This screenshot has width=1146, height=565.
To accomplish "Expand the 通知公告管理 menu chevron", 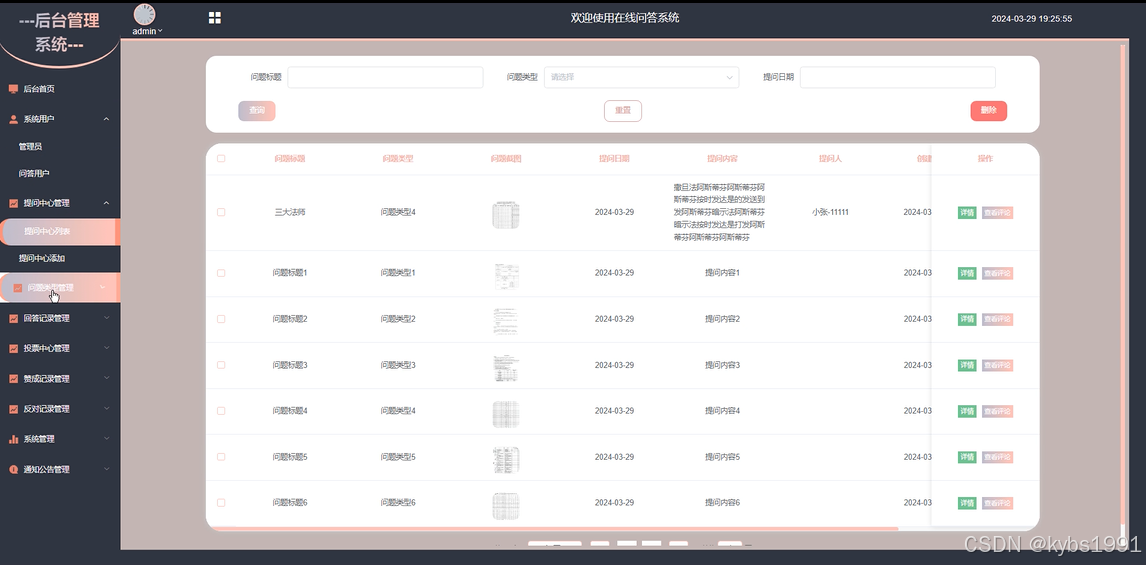I will (107, 469).
